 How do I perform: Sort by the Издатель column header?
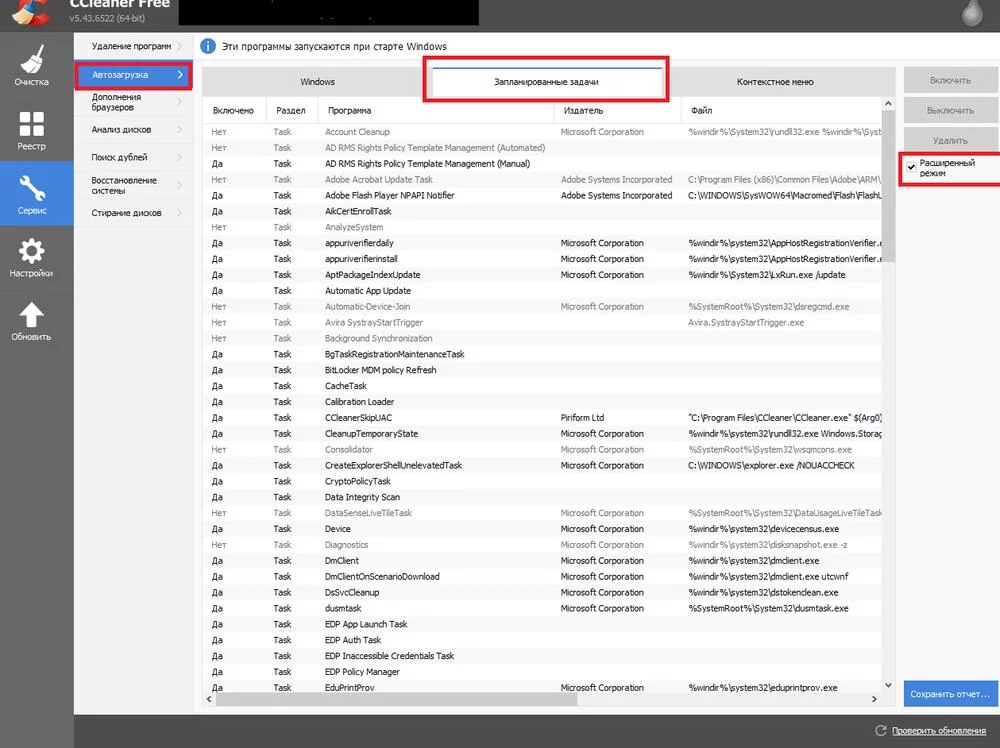[617, 110]
